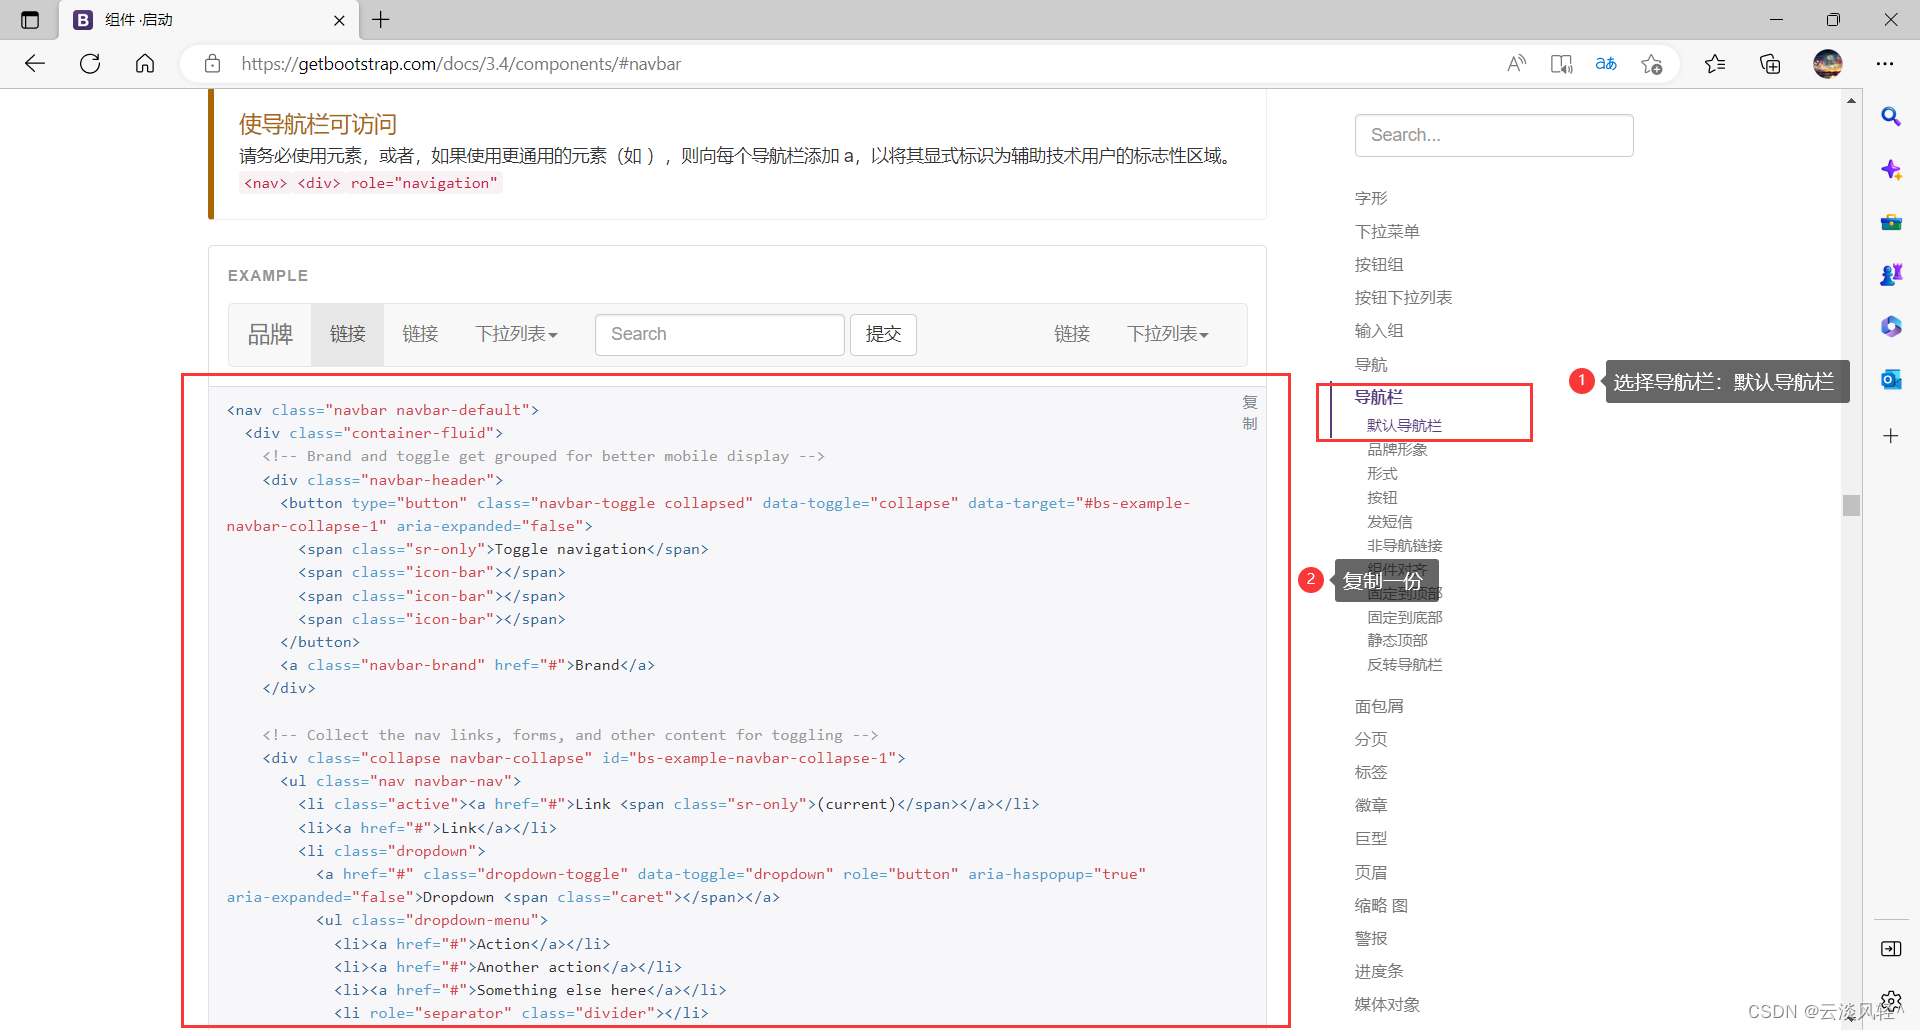Go to 分页 section in sidebar
The image size is (1920, 1030).
(1371, 739)
